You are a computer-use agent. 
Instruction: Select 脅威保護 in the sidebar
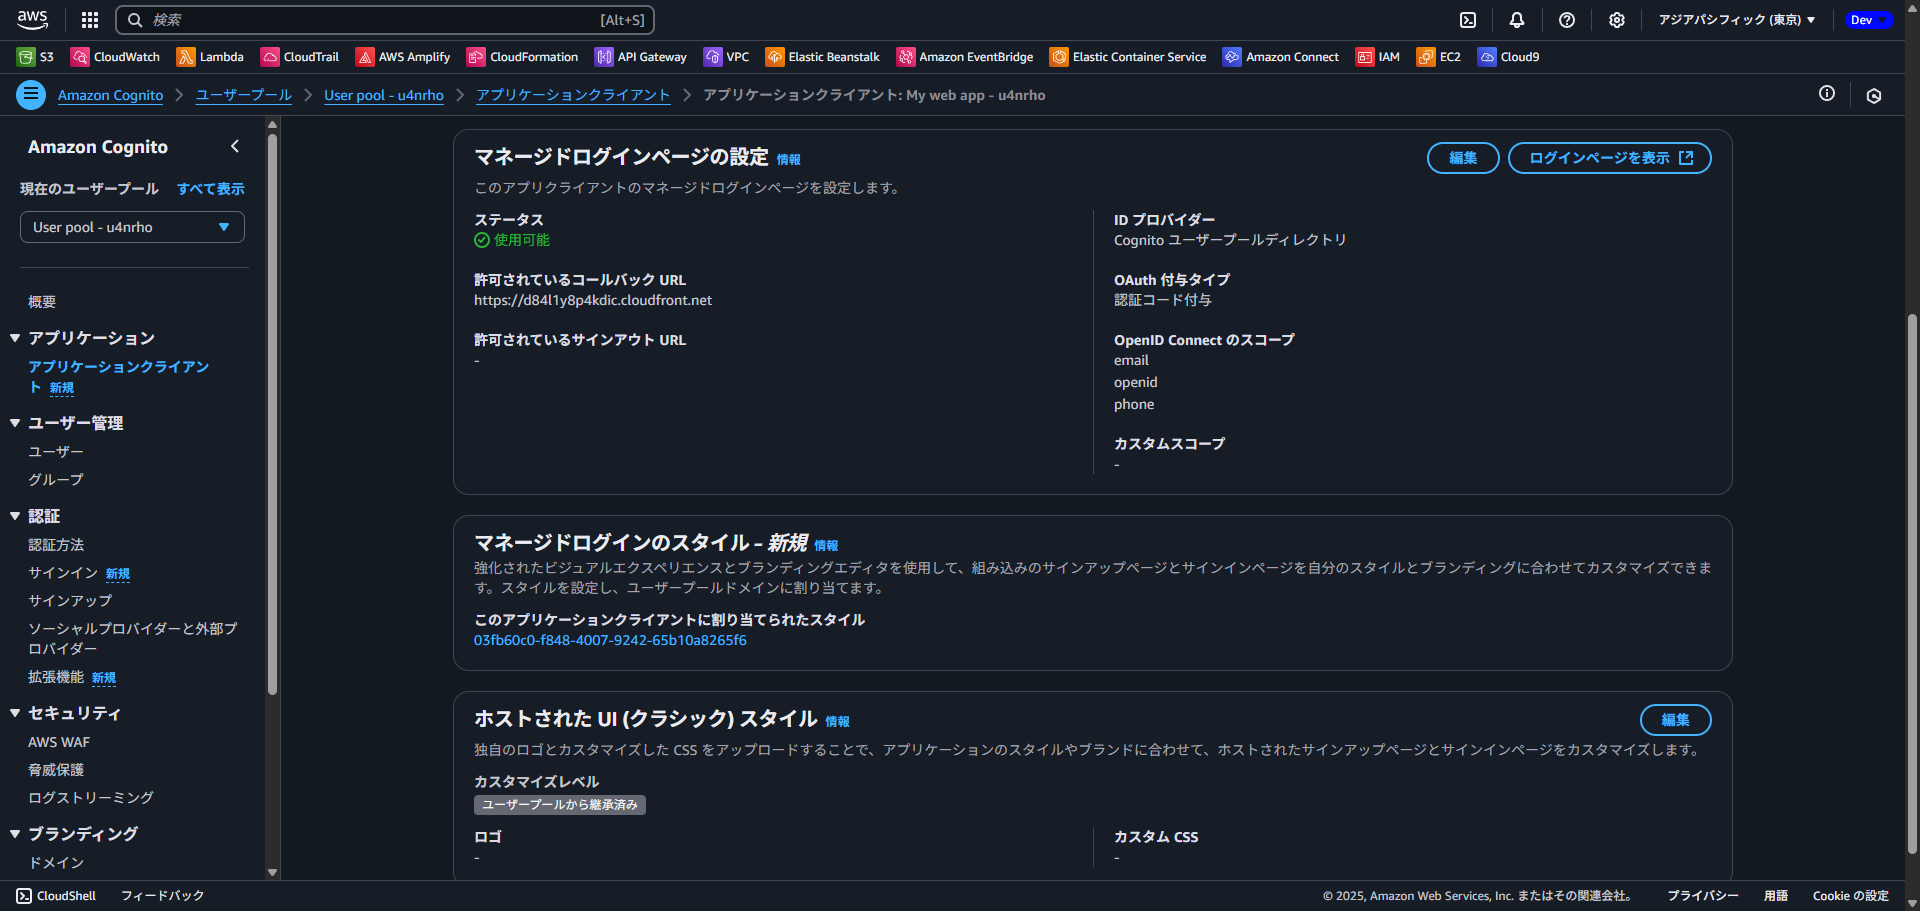click(x=56, y=770)
